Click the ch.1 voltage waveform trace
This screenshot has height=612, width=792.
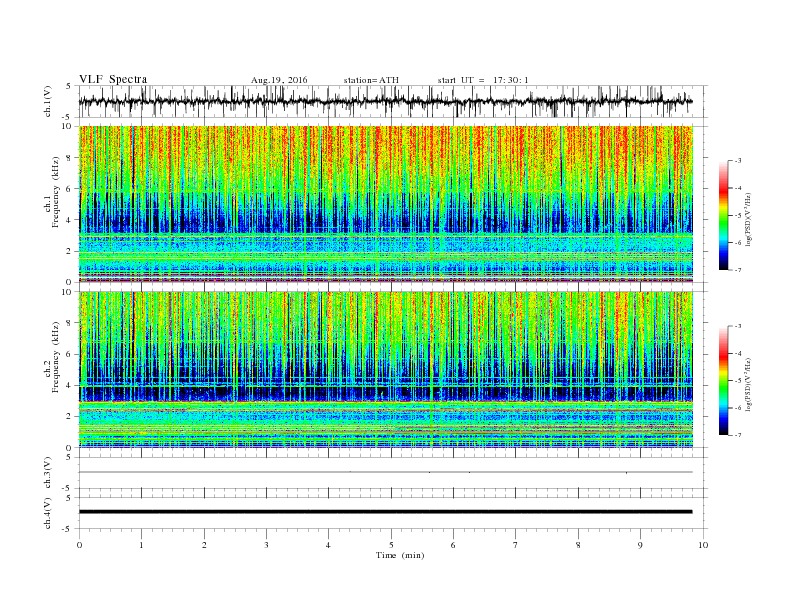tap(386, 101)
